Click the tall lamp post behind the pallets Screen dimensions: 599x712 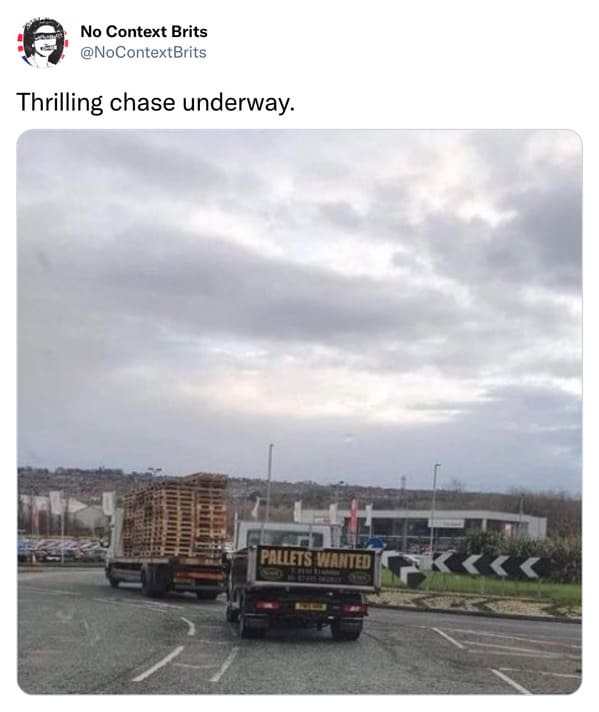[269, 482]
